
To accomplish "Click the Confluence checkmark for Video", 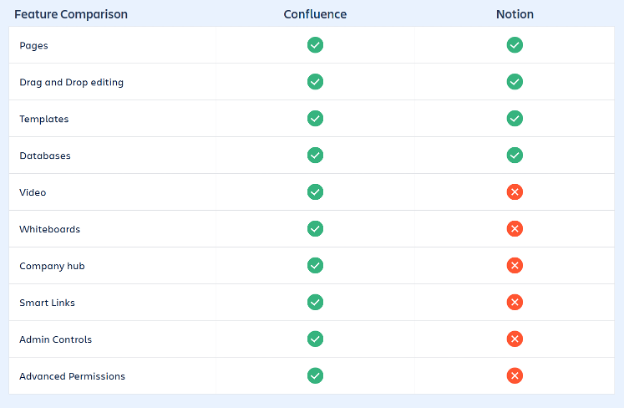I will [x=315, y=192].
